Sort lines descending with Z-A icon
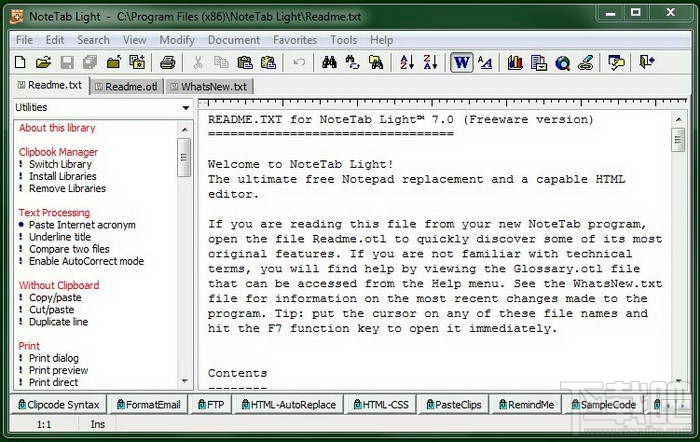 [430, 62]
